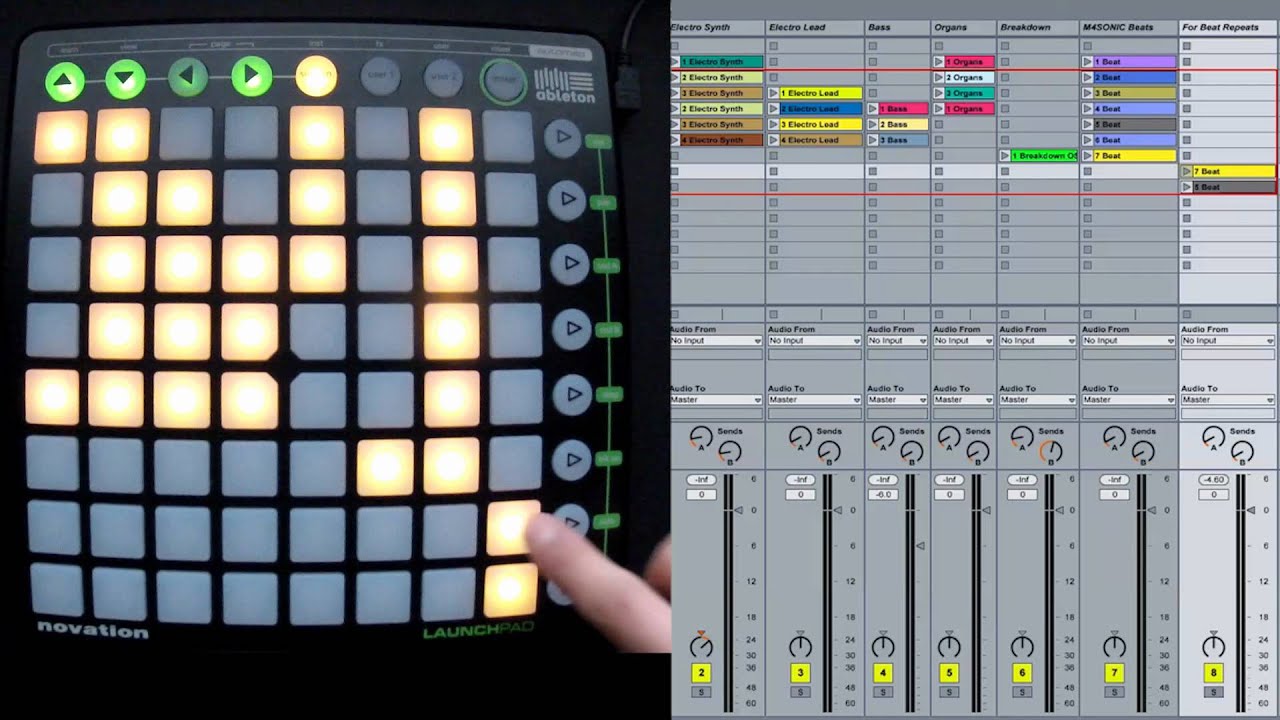
Task: Click the Bass track volume fader handle
Action: pos(921,546)
